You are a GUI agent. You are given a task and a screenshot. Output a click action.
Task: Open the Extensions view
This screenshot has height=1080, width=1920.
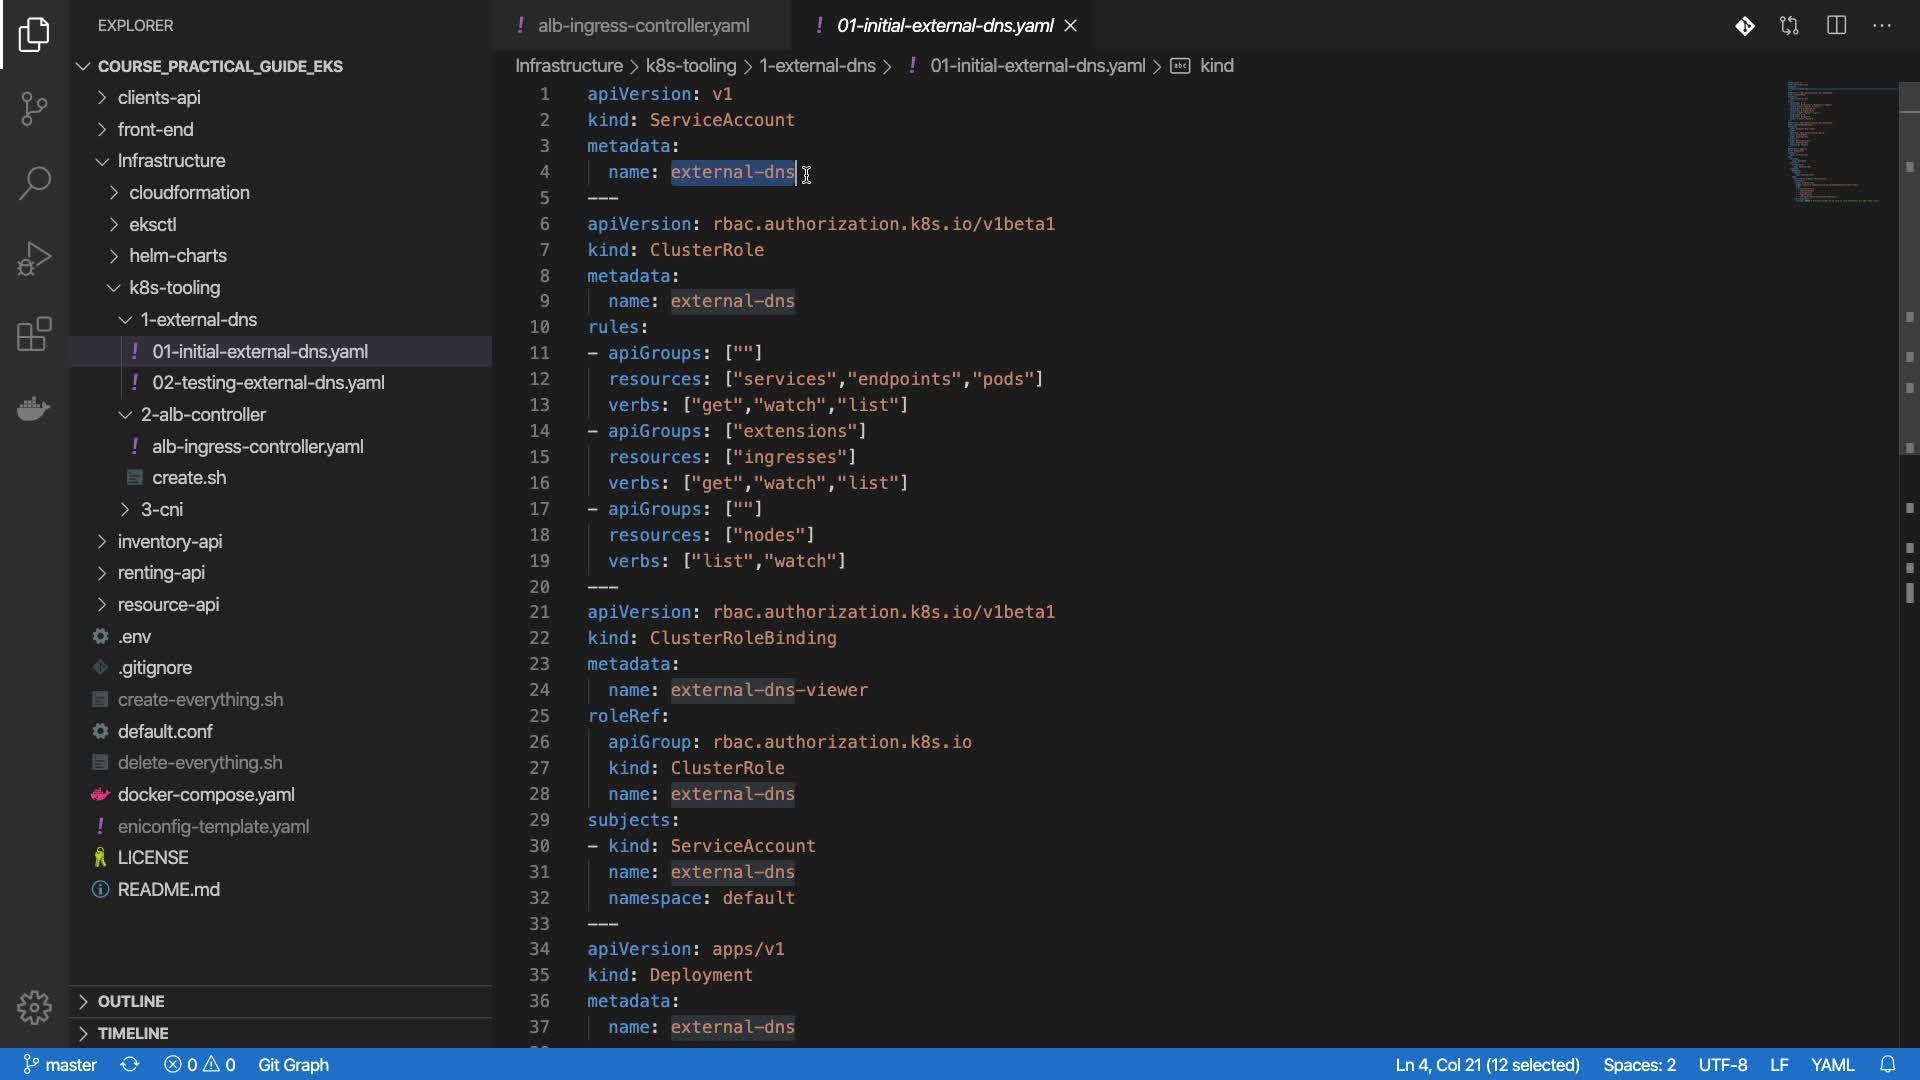(x=34, y=334)
